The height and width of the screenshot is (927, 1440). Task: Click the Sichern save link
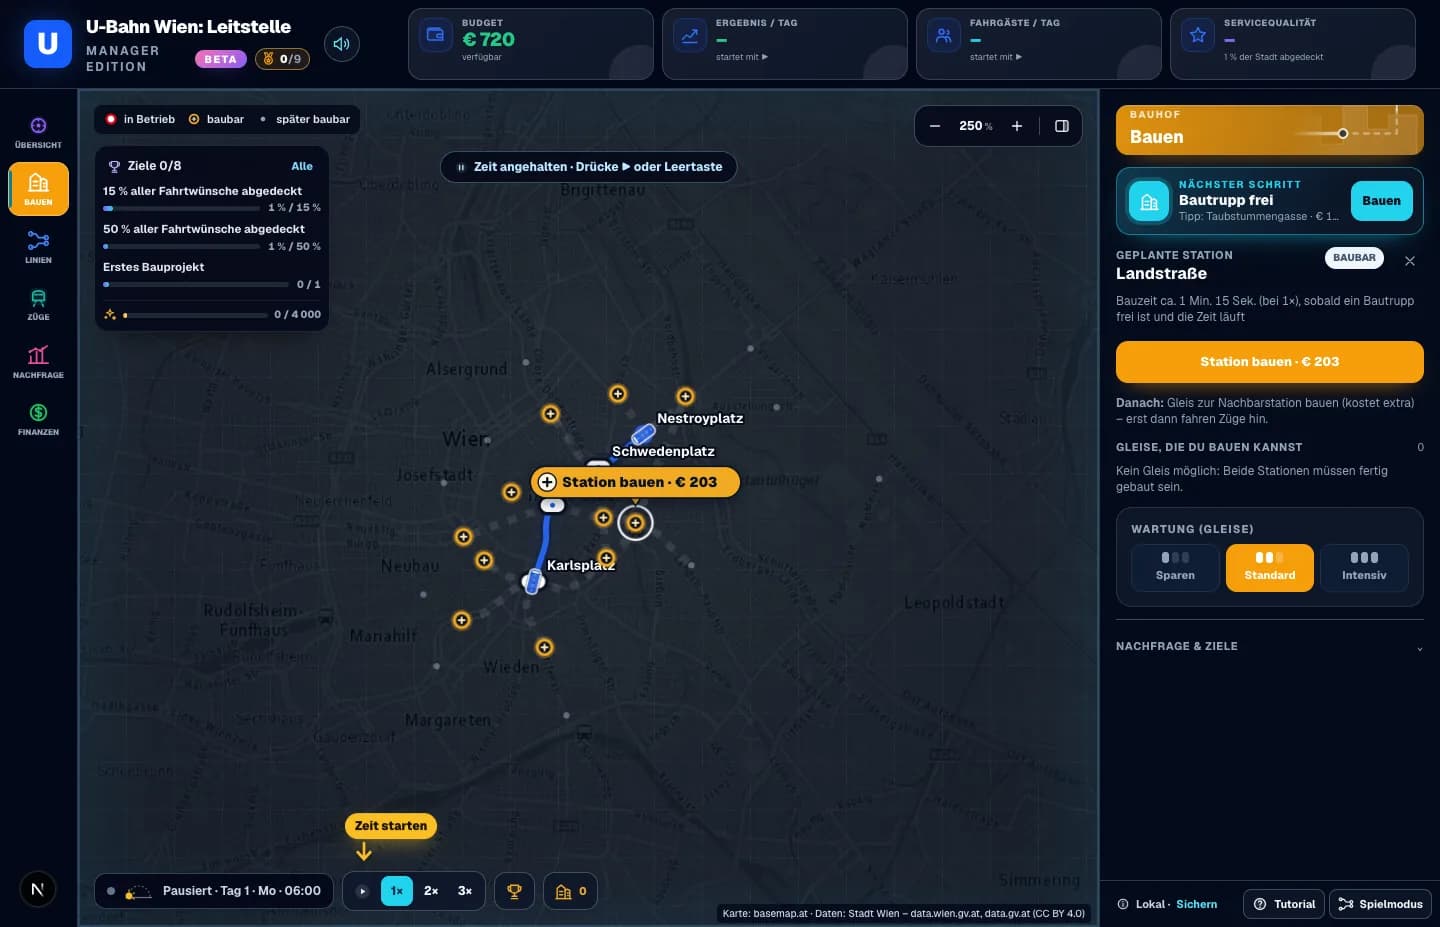point(1197,904)
